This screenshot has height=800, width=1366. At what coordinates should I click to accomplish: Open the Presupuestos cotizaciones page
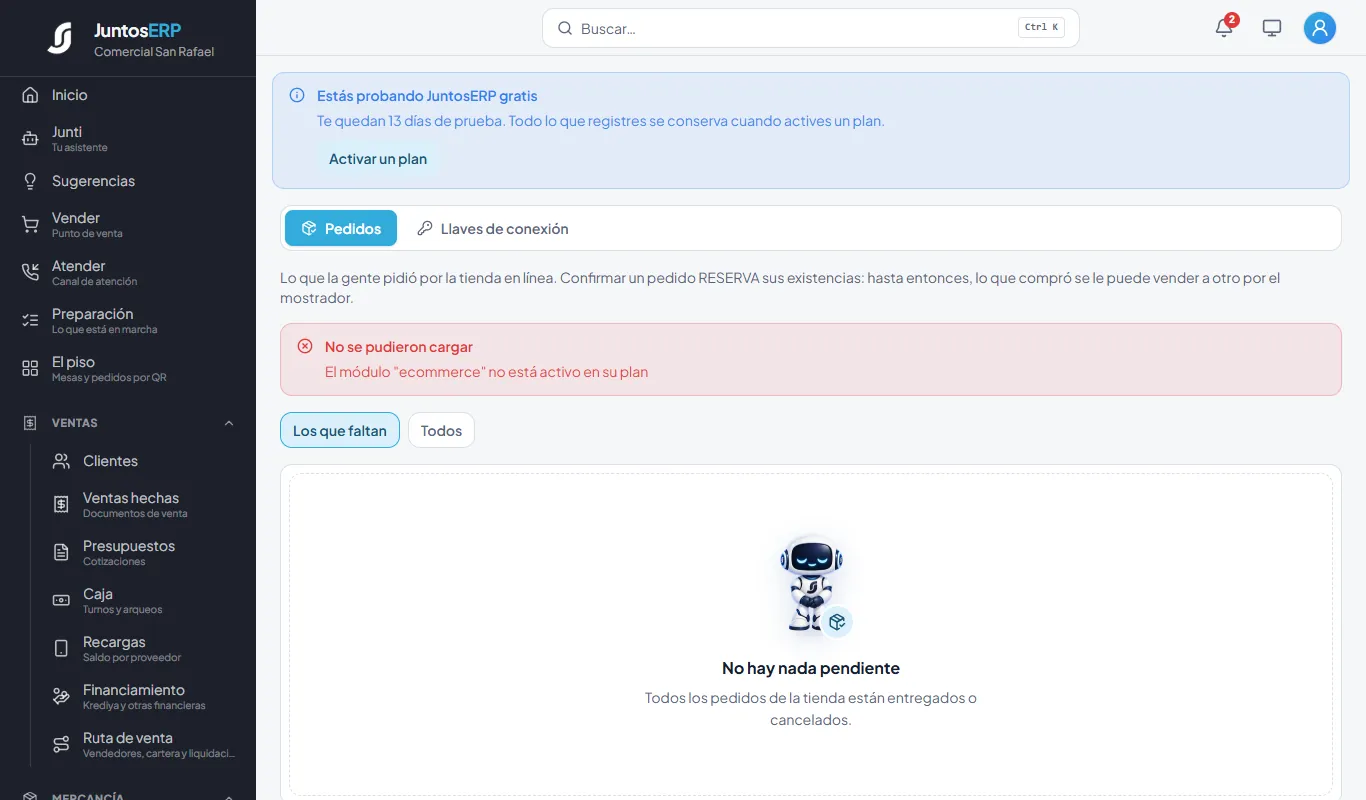coord(143,553)
